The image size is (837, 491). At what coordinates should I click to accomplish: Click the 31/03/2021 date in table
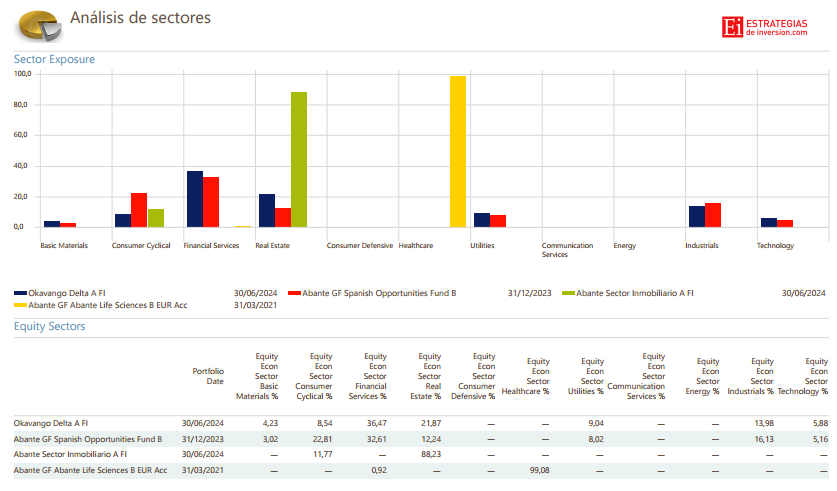tap(203, 470)
